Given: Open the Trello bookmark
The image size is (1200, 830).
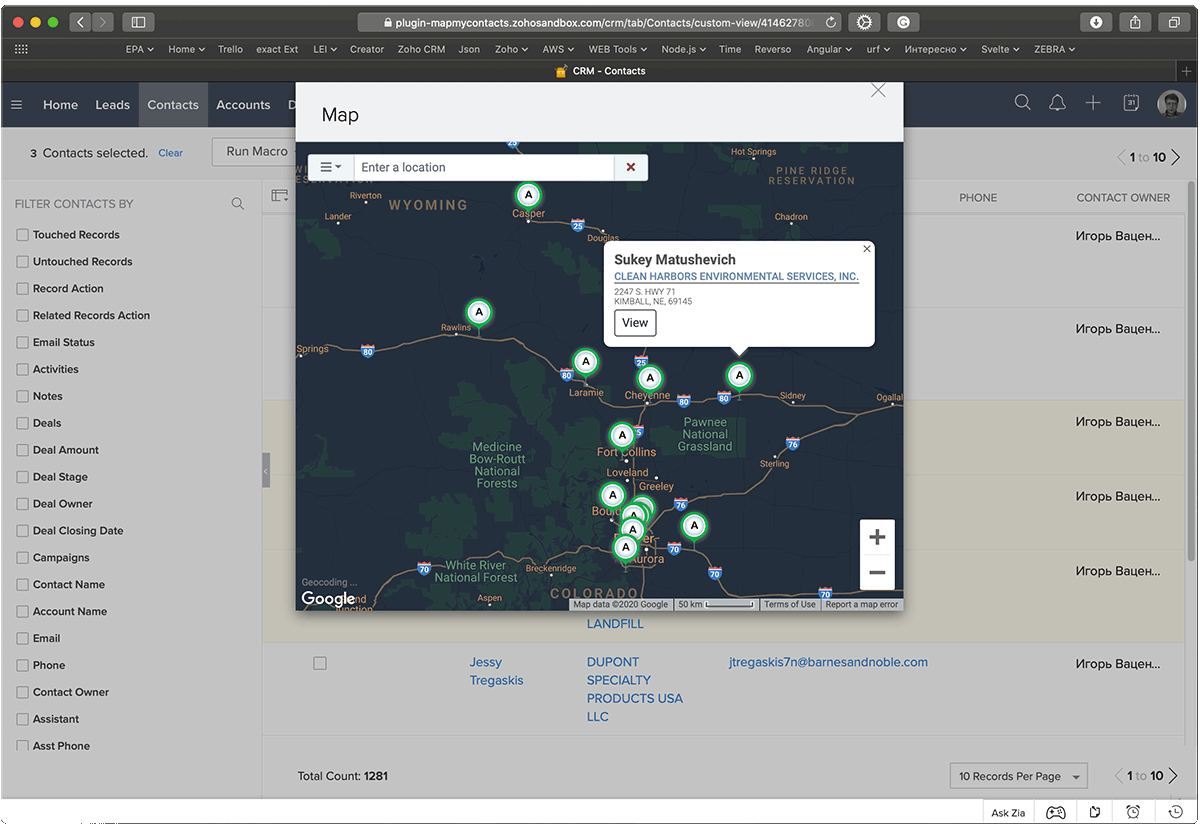Looking at the screenshot, I should pos(230,49).
